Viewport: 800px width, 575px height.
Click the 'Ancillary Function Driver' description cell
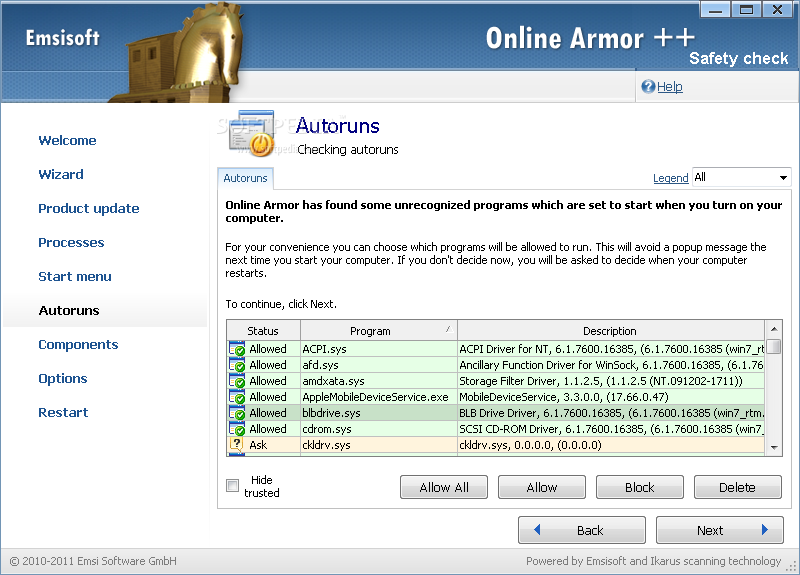[x=611, y=365]
